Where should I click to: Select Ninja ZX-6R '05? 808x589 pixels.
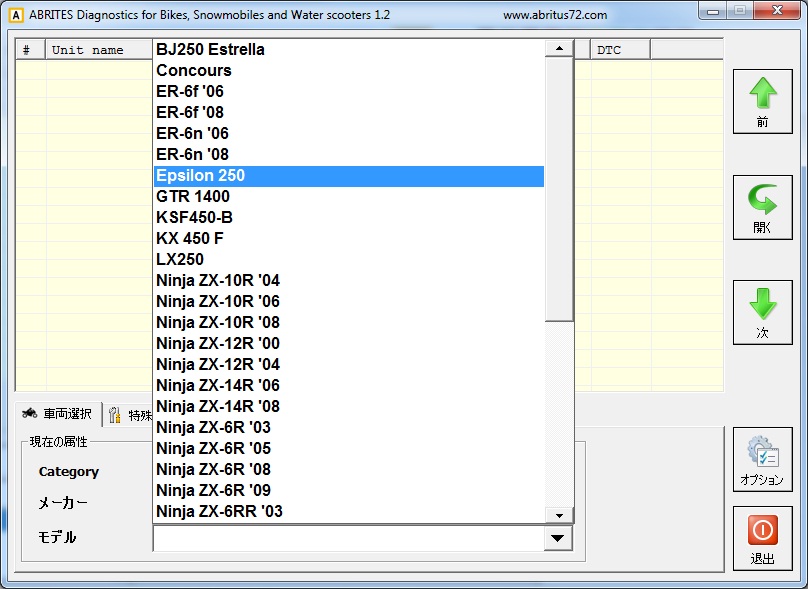(349, 448)
